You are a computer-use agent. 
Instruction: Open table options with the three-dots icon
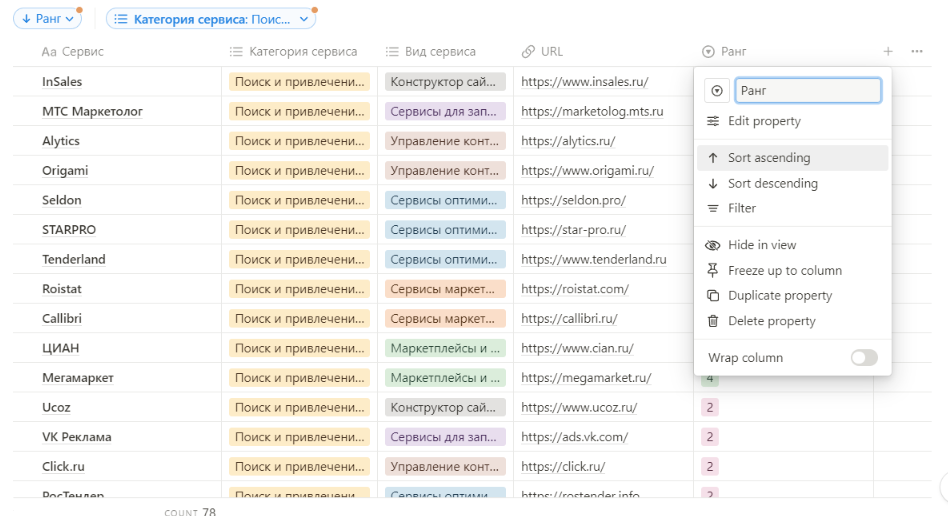coord(917,51)
